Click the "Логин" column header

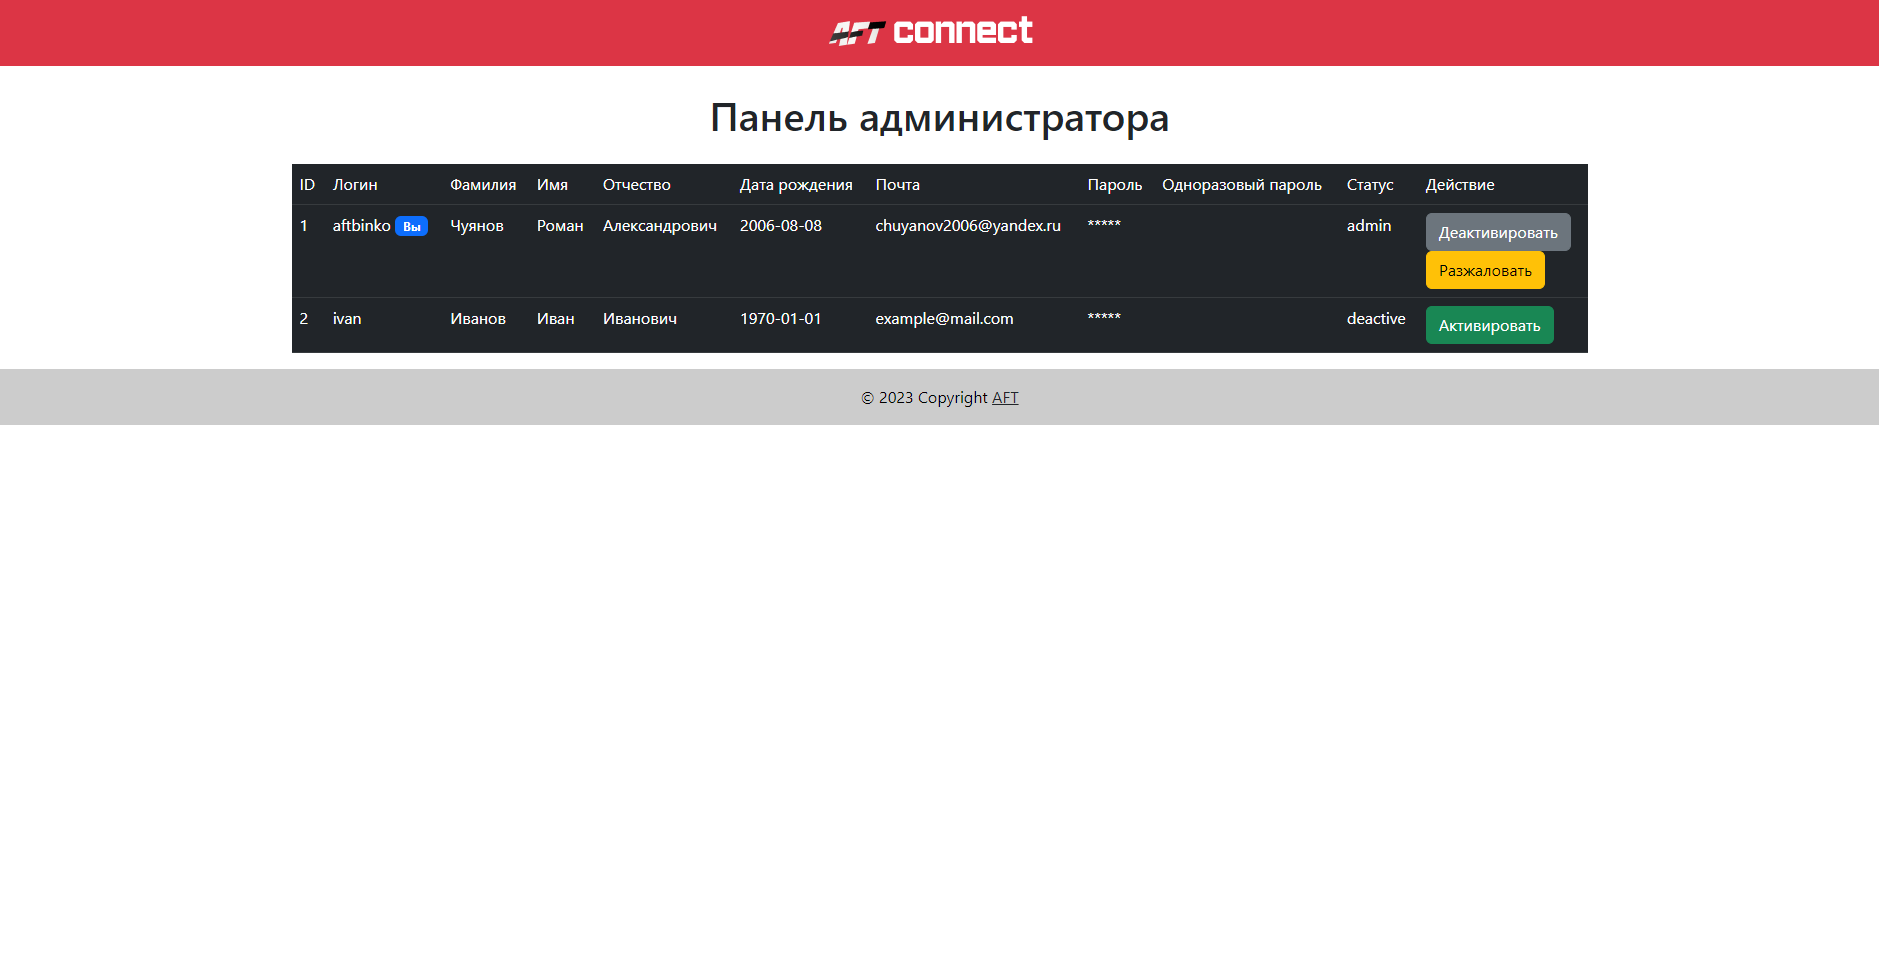355,184
